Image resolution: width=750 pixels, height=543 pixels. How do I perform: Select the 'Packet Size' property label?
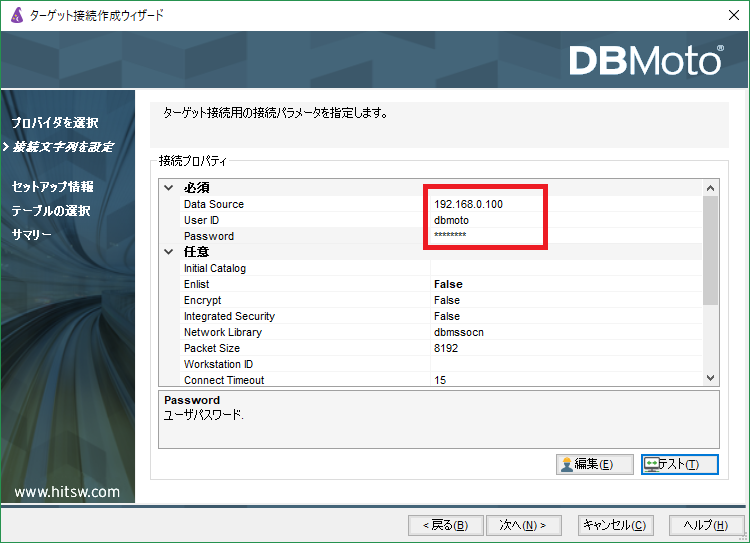[x=212, y=348]
